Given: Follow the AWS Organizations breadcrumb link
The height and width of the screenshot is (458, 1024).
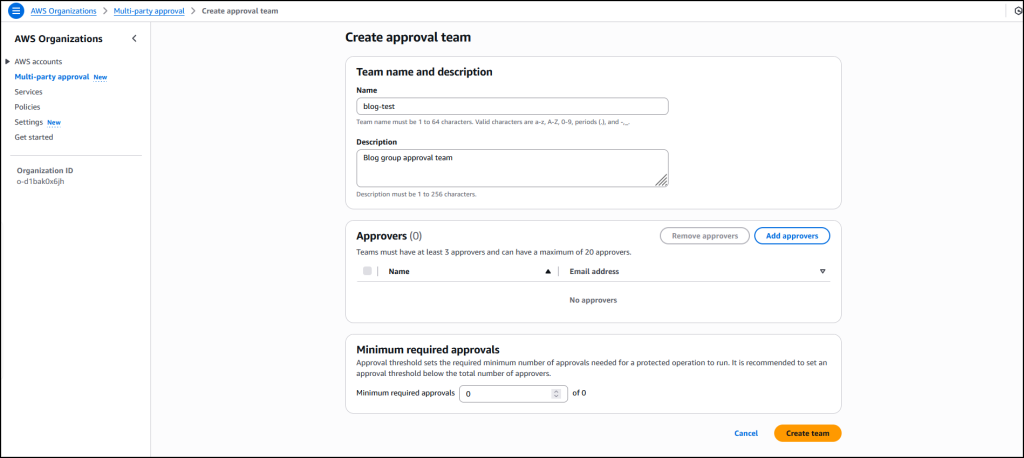Looking at the screenshot, I should click(x=63, y=11).
